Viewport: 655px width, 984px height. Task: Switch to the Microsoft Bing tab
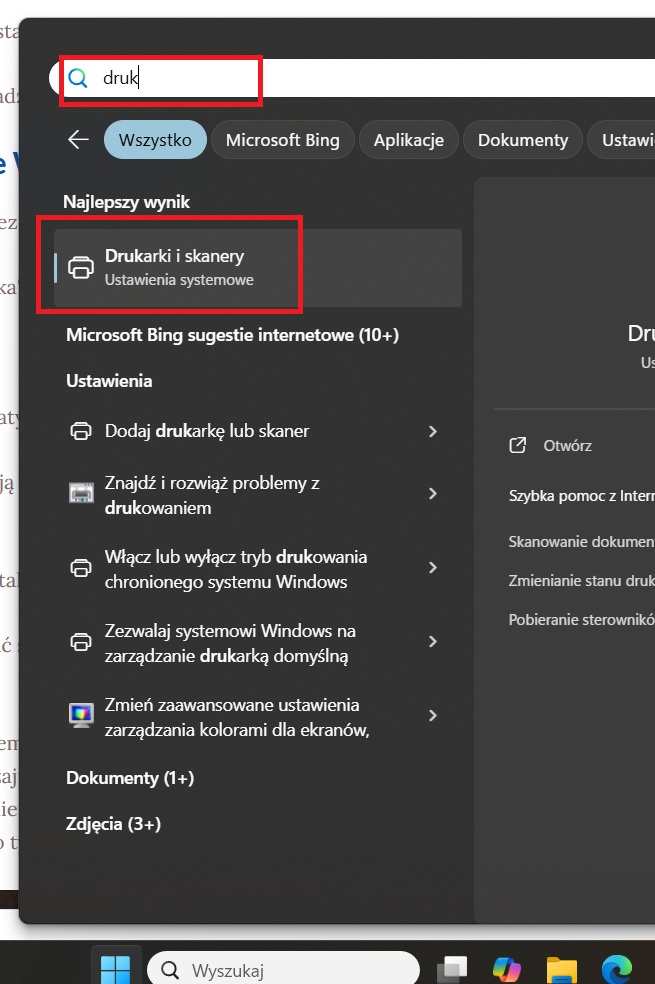pyautogui.click(x=282, y=140)
